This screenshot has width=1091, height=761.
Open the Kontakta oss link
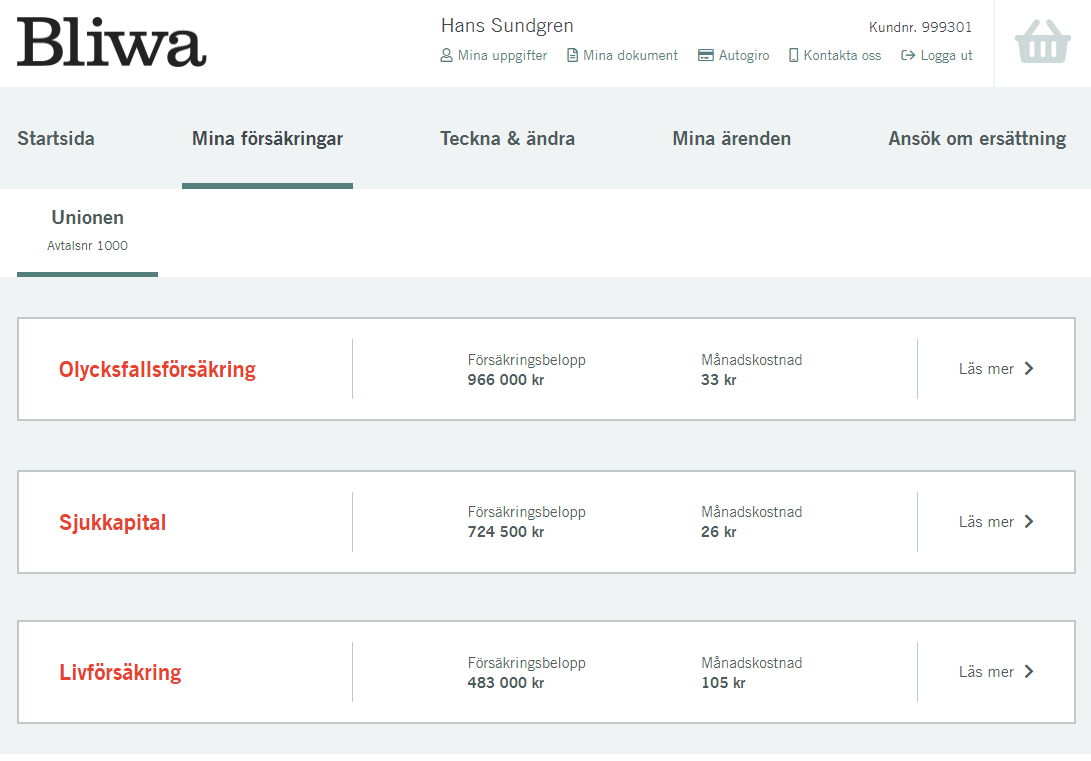pos(843,56)
